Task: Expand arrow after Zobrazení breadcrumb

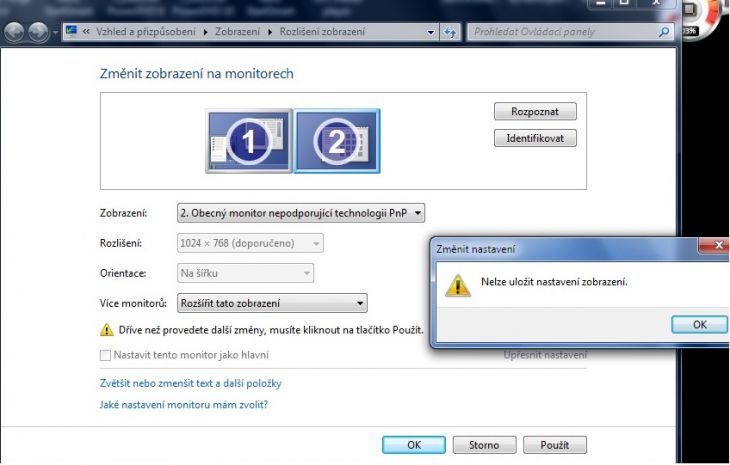Action: pyautogui.click(x=270, y=32)
